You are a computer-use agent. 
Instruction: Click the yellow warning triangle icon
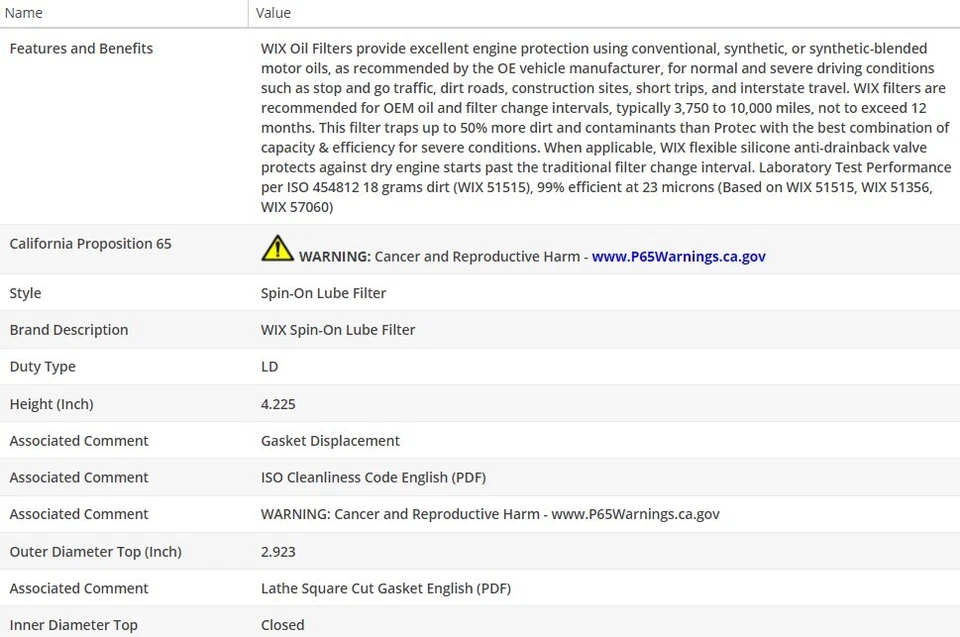click(x=277, y=248)
